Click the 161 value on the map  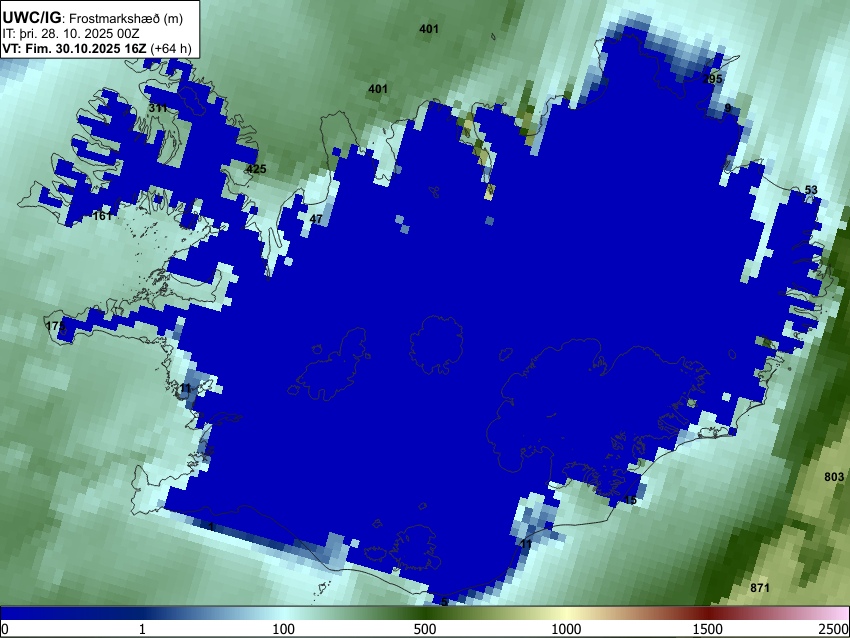pyautogui.click(x=102, y=216)
